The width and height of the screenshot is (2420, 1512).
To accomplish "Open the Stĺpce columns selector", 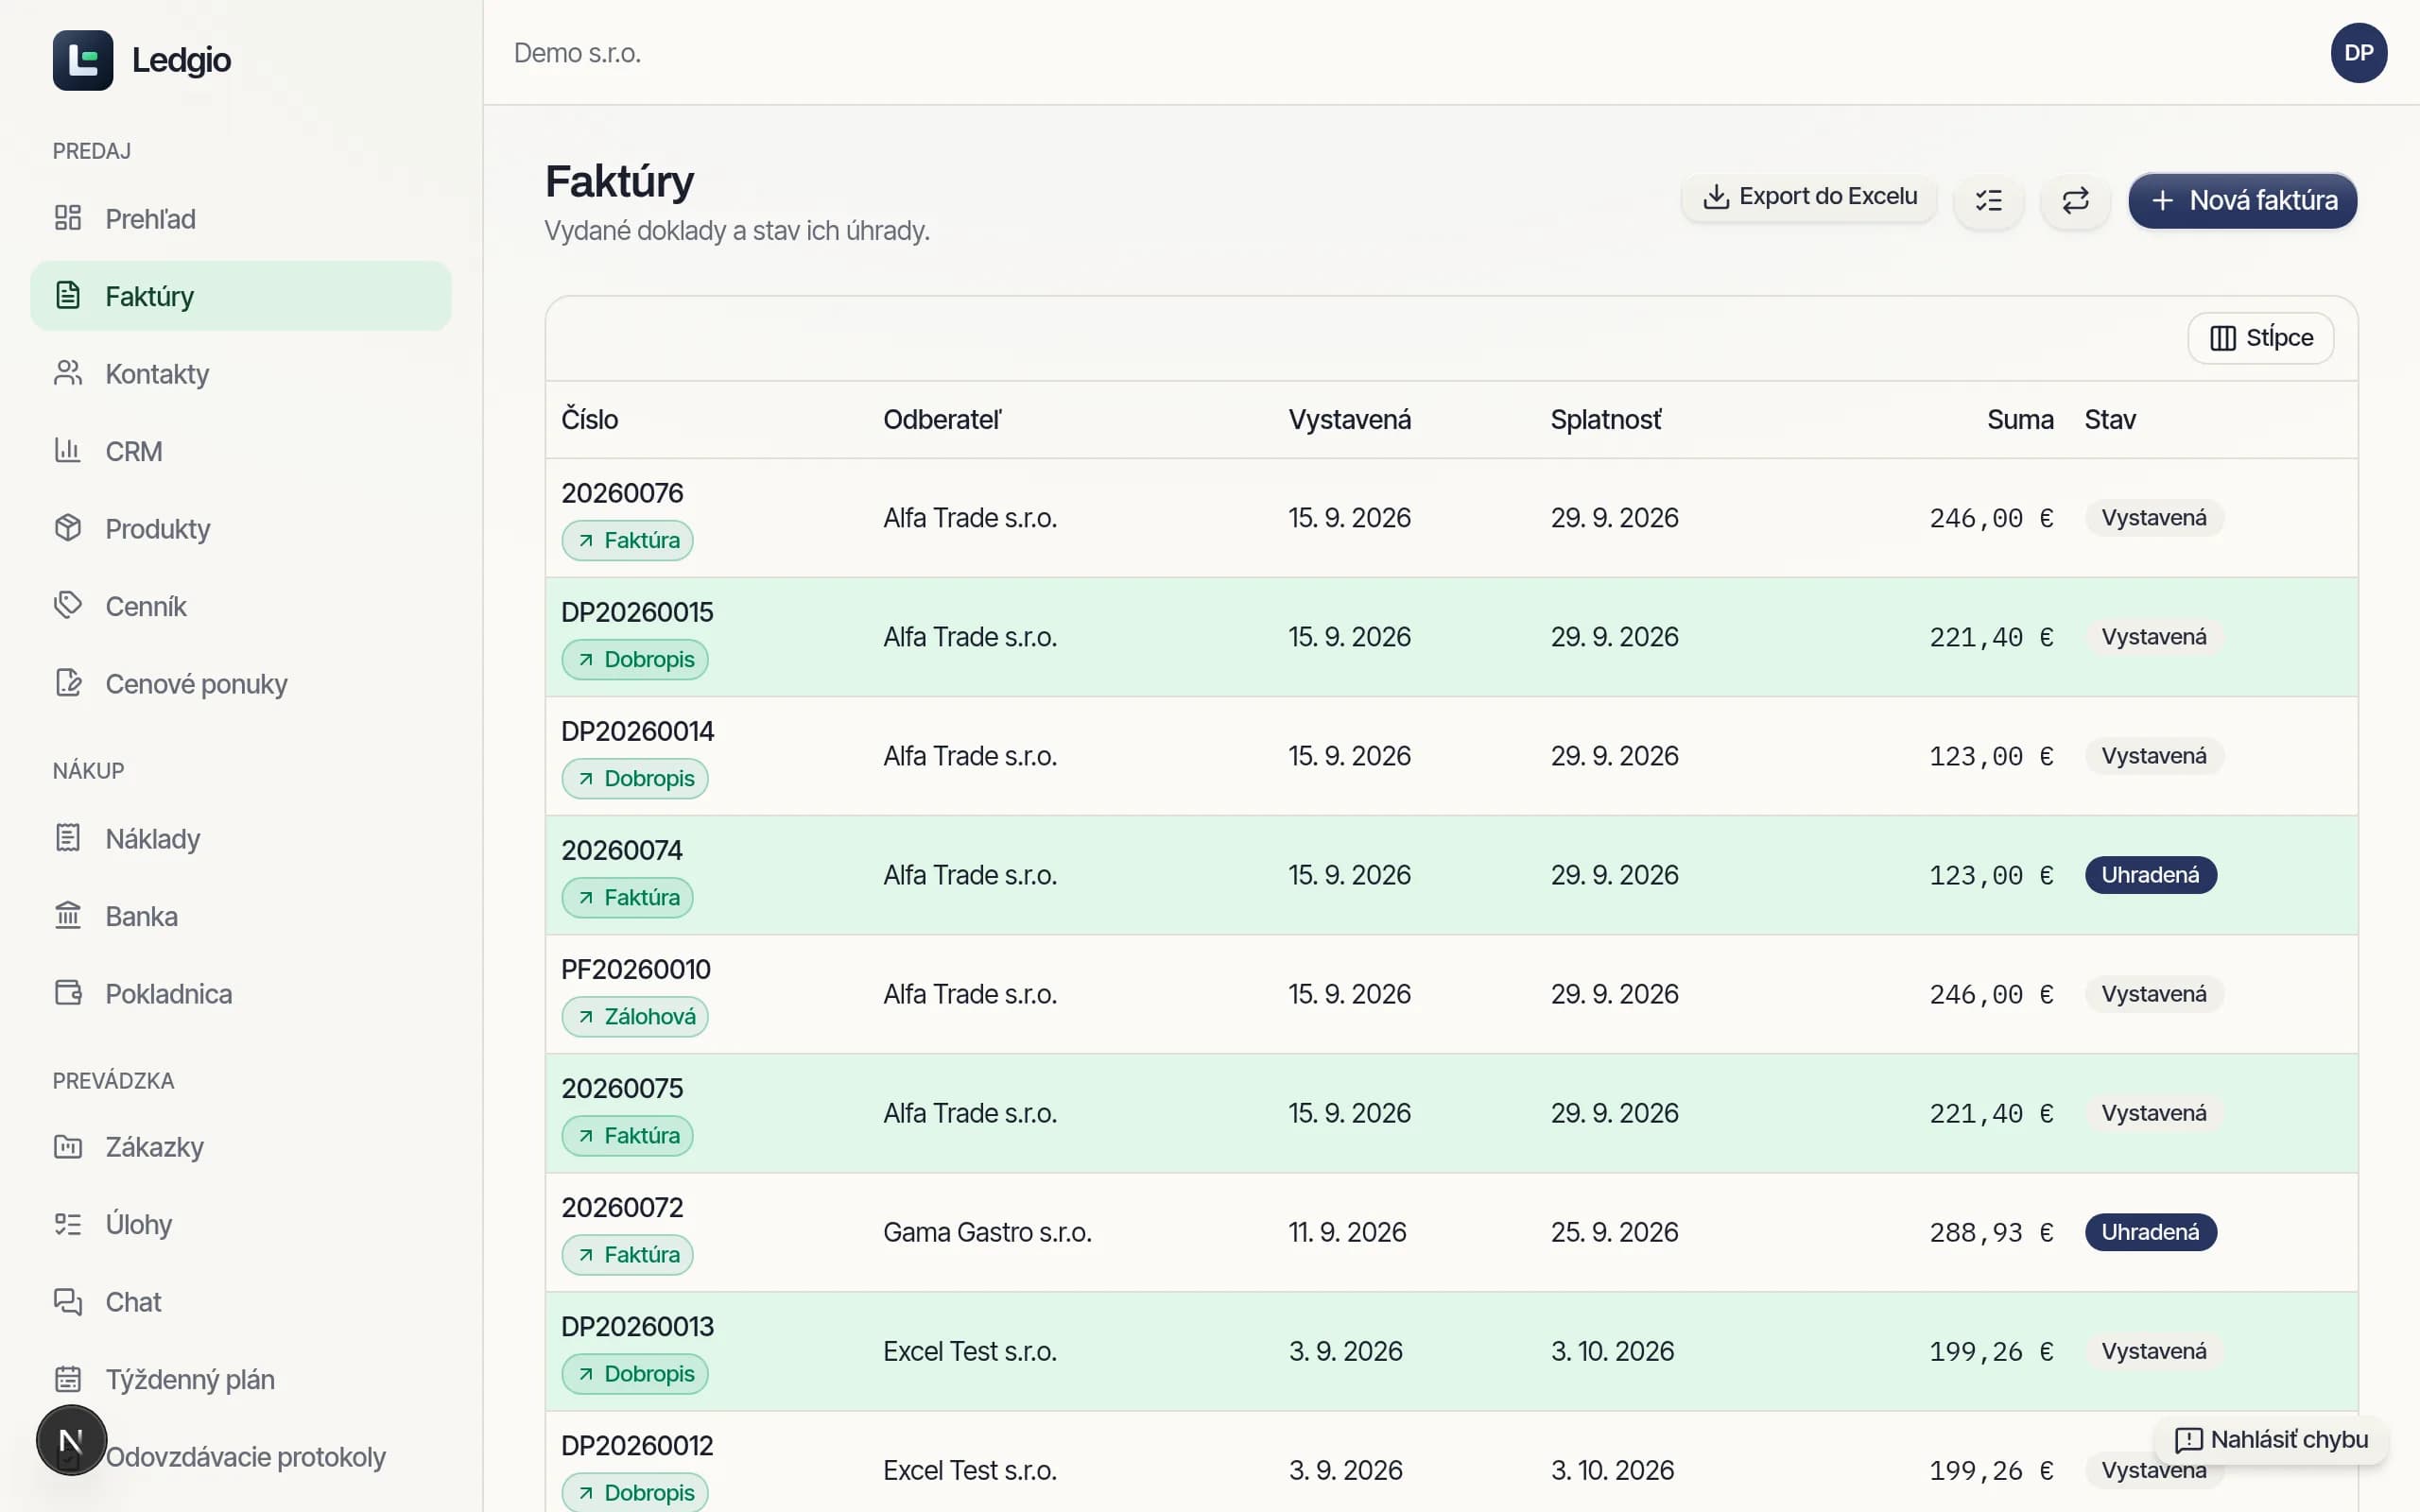I will (2260, 338).
